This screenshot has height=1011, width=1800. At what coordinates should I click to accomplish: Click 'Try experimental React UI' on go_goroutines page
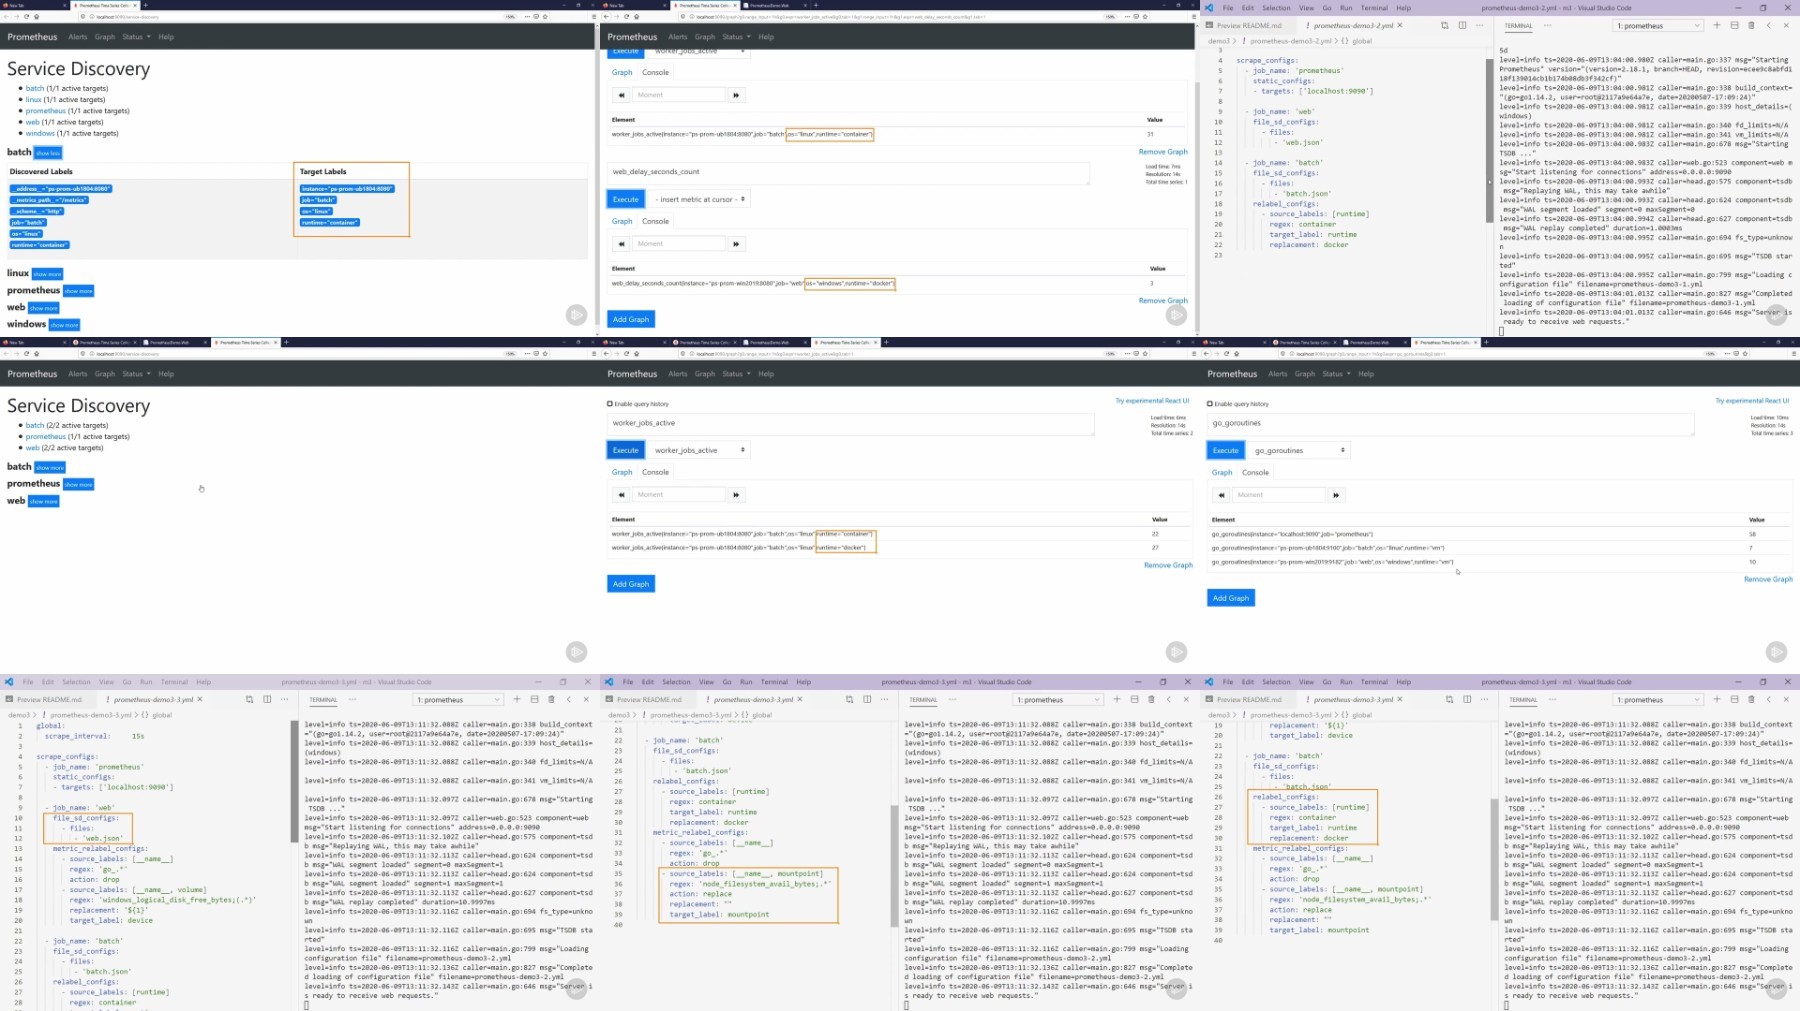(1752, 401)
